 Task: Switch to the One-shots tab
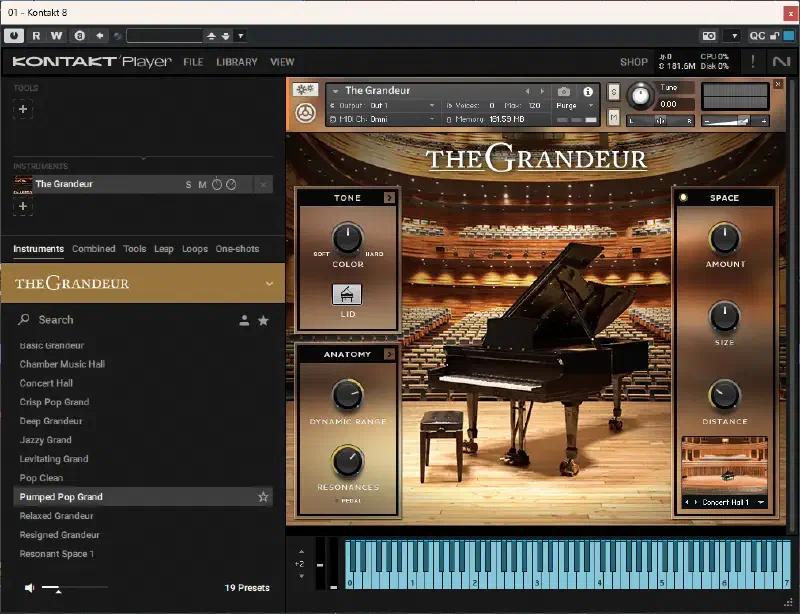tap(237, 249)
